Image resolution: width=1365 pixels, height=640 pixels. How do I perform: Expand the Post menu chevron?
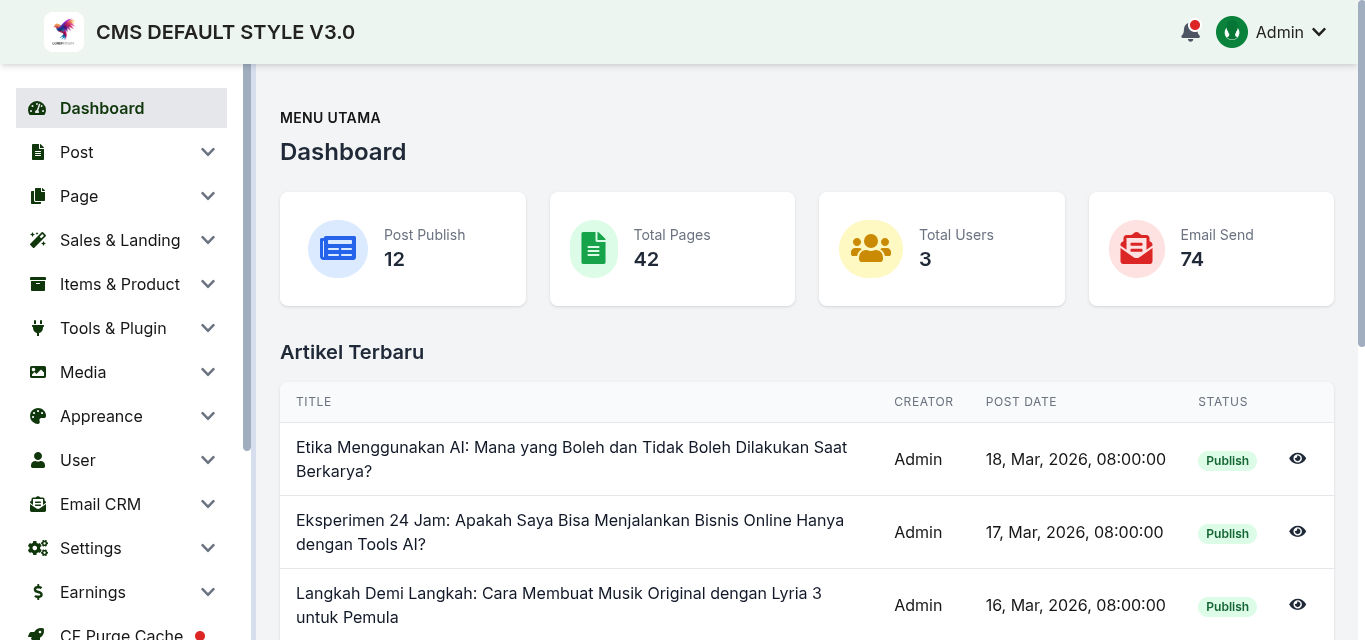[x=208, y=152]
